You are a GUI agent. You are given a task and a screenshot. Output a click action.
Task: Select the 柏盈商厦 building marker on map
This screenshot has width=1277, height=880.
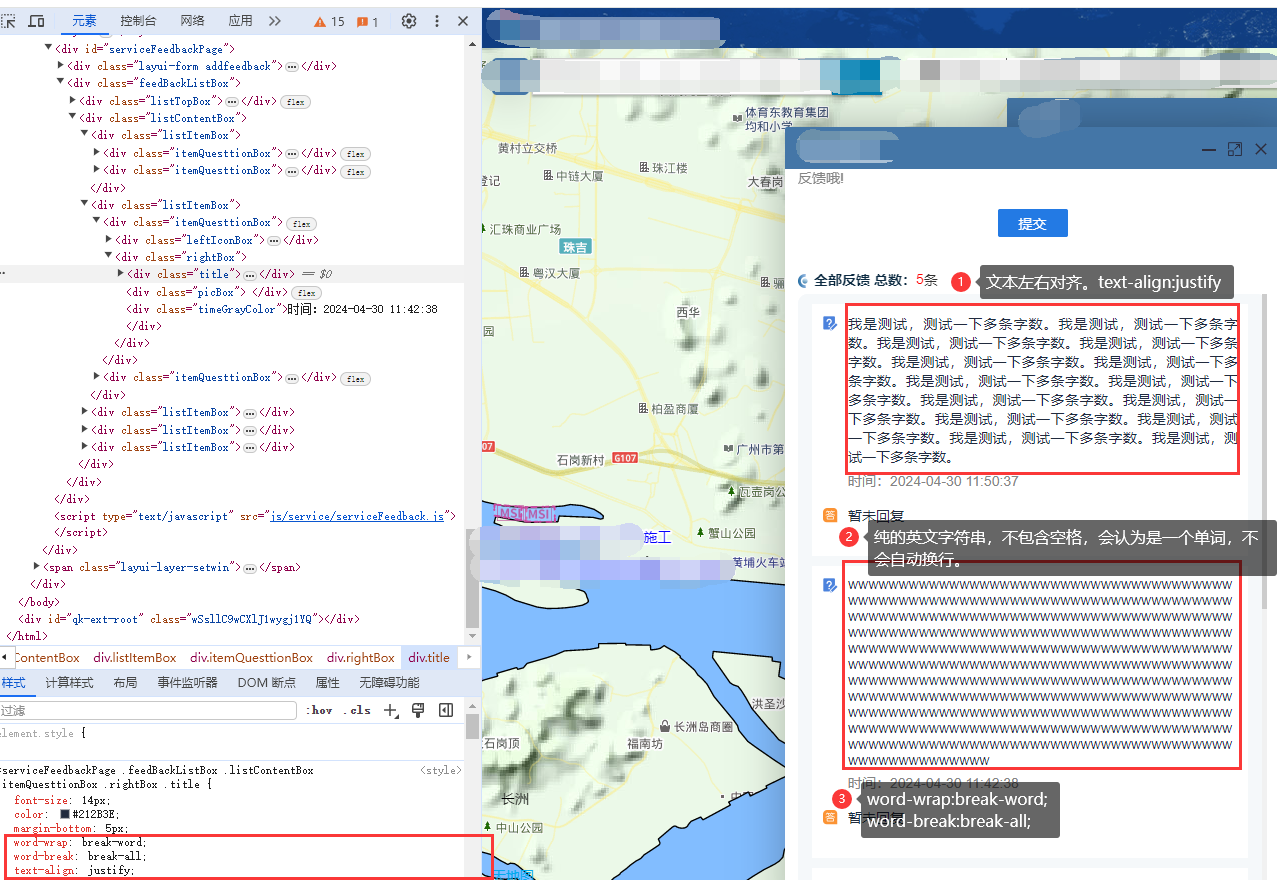[x=668, y=409]
